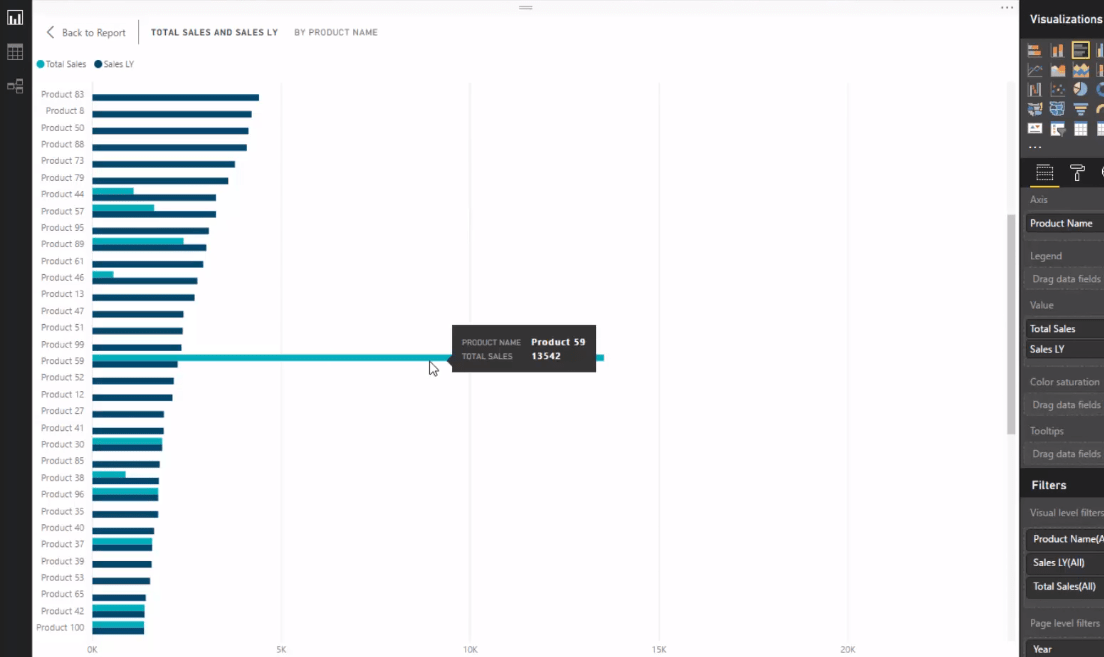Open the Format paint roller tab
Image resolution: width=1104 pixels, height=657 pixels.
pos(1077,173)
